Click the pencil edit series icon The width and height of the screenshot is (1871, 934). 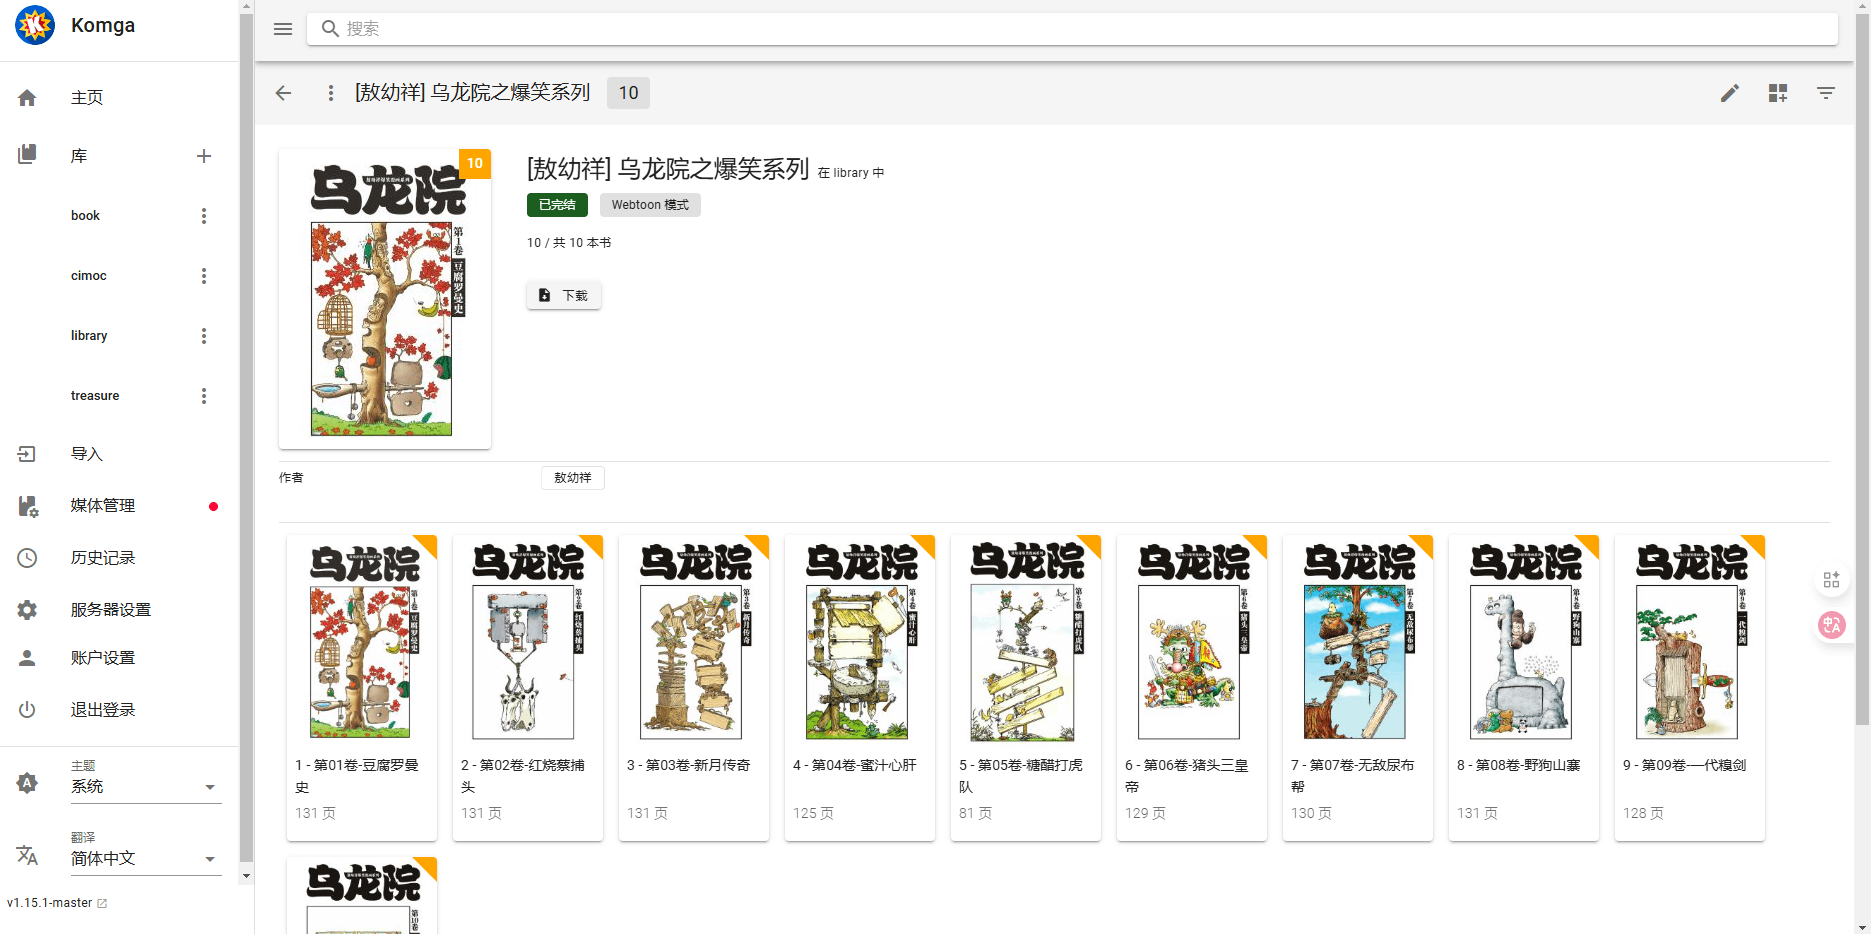pyautogui.click(x=1729, y=93)
